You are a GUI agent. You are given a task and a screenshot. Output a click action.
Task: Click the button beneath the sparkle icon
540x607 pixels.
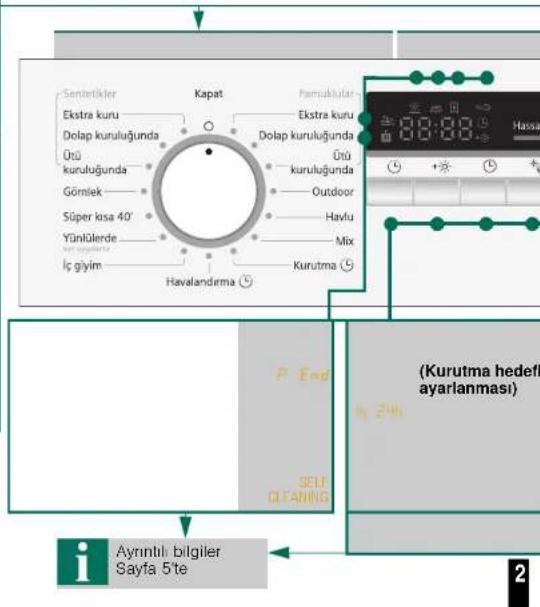[x=523, y=190]
